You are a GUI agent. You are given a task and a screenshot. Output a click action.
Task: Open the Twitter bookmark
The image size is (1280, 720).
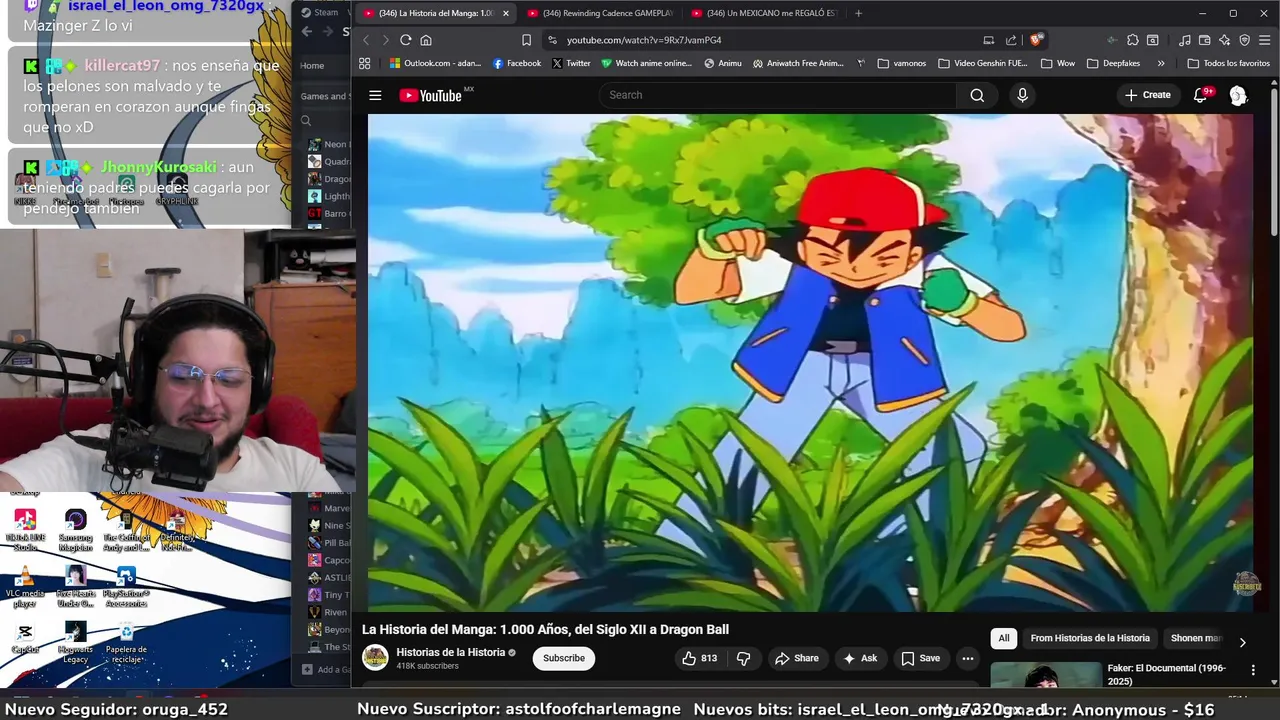tap(571, 63)
